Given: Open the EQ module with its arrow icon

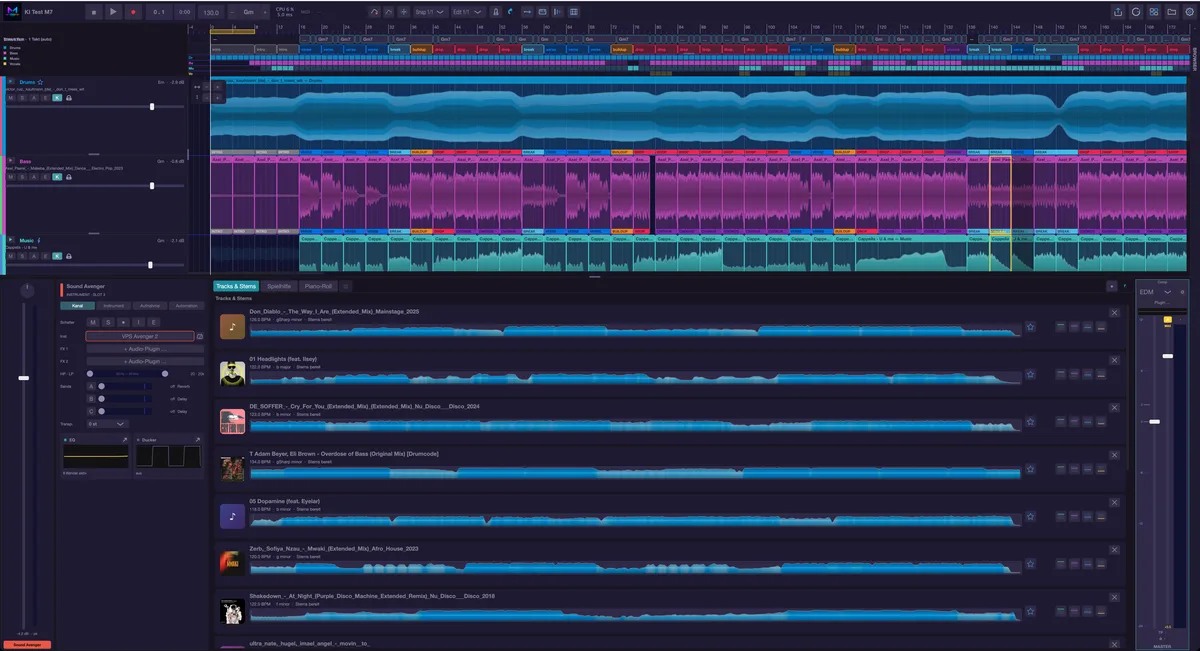Looking at the screenshot, I should 126,440.
